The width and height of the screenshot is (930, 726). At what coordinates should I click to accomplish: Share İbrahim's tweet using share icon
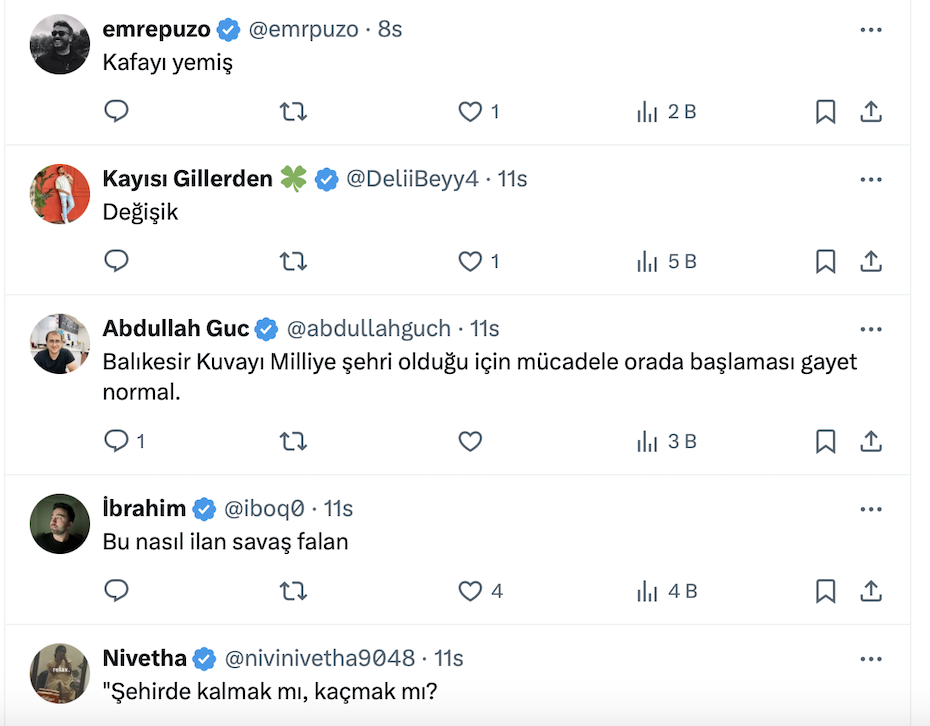871,591
